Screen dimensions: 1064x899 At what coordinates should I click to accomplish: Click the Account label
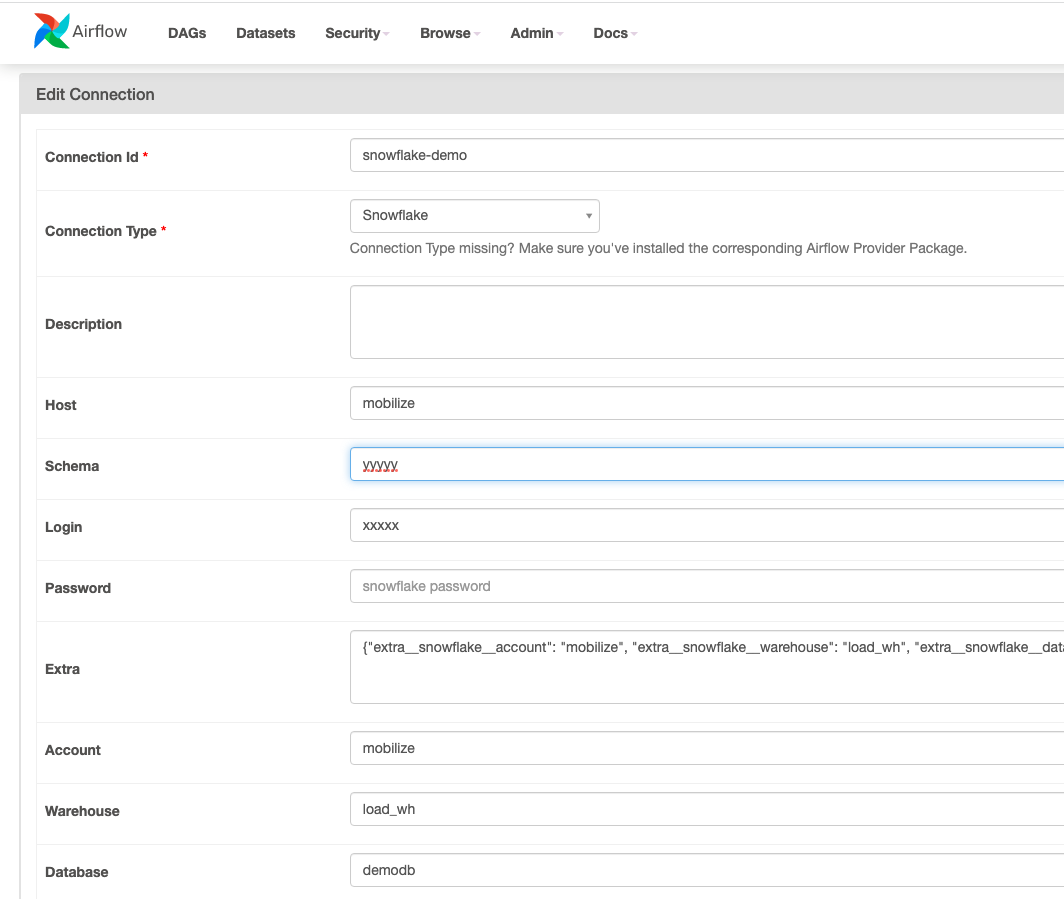click(x=73, y=750)
